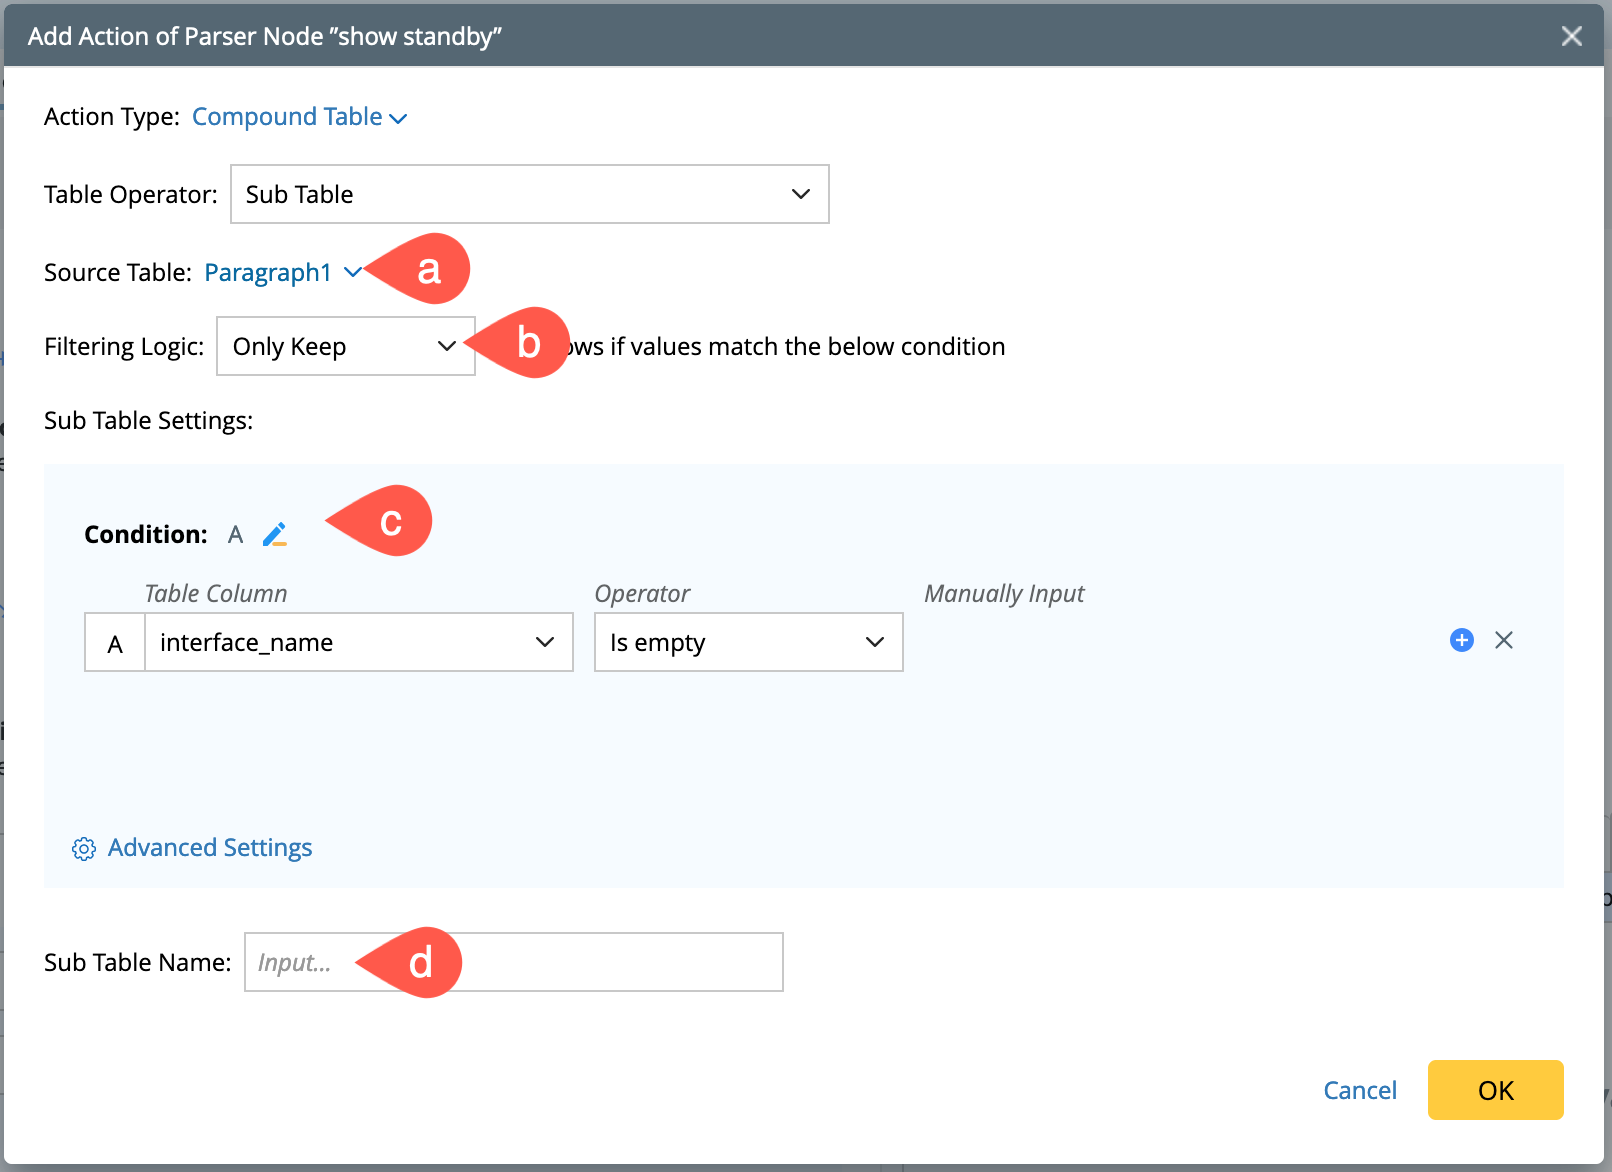Click the Advanced Settings gear icon
Image resolution: width=1612 pixels, height=1172 pixels.
[x=84, y=849]
